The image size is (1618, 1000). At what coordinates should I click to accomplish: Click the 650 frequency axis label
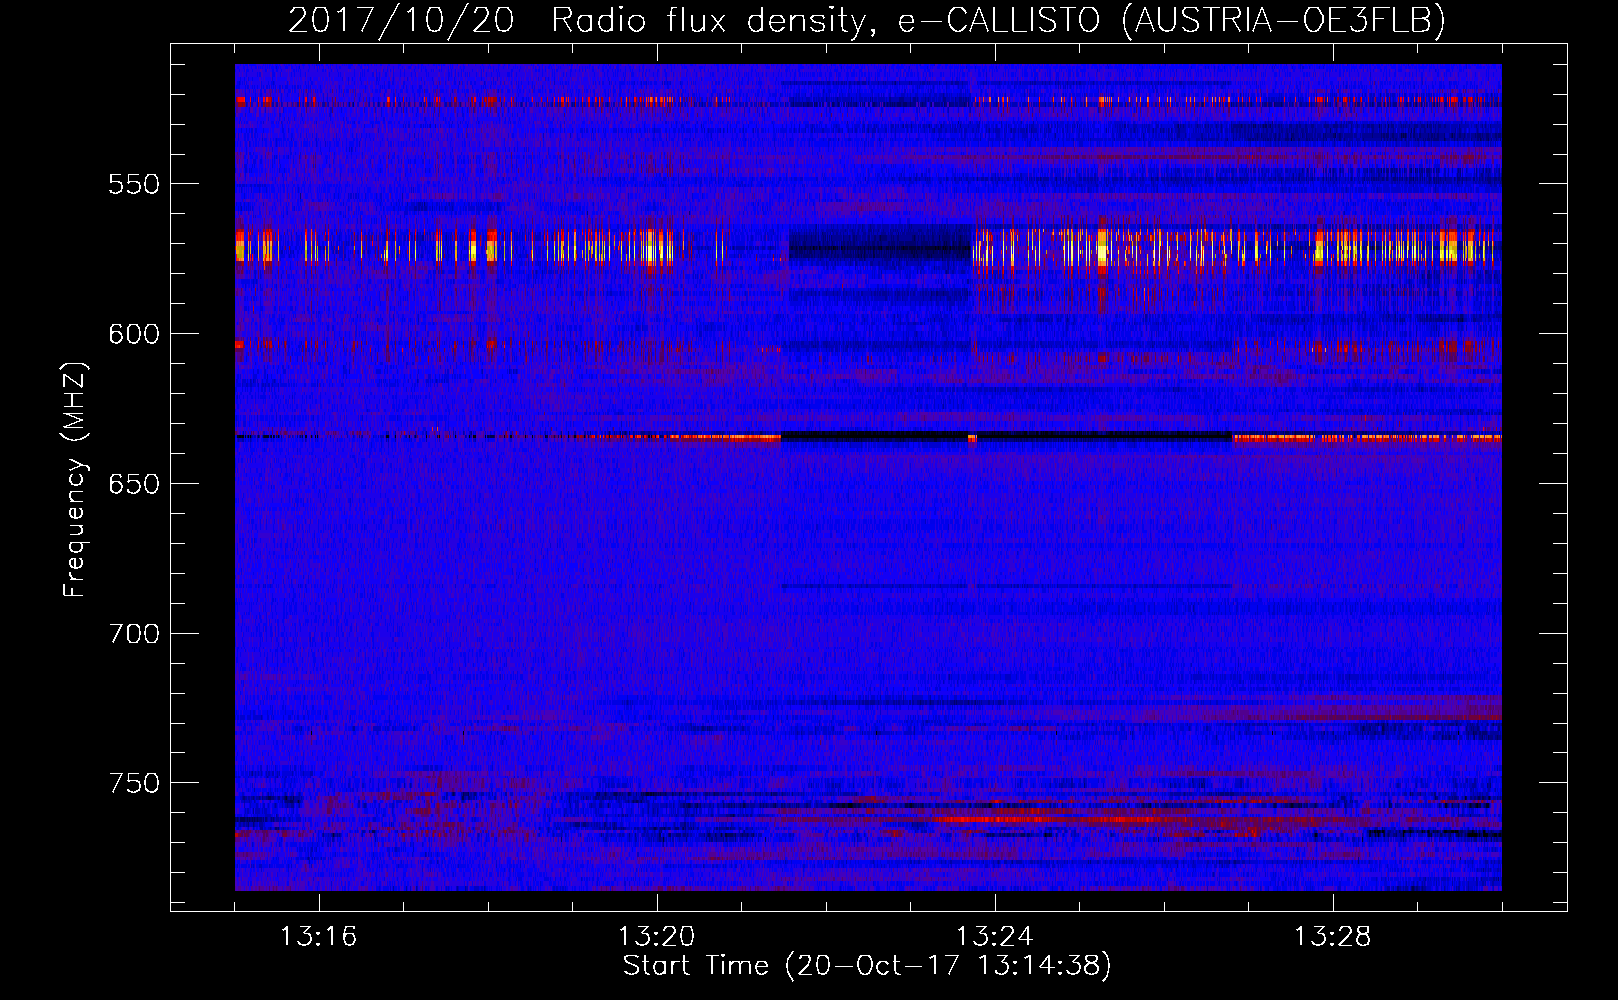133,485
